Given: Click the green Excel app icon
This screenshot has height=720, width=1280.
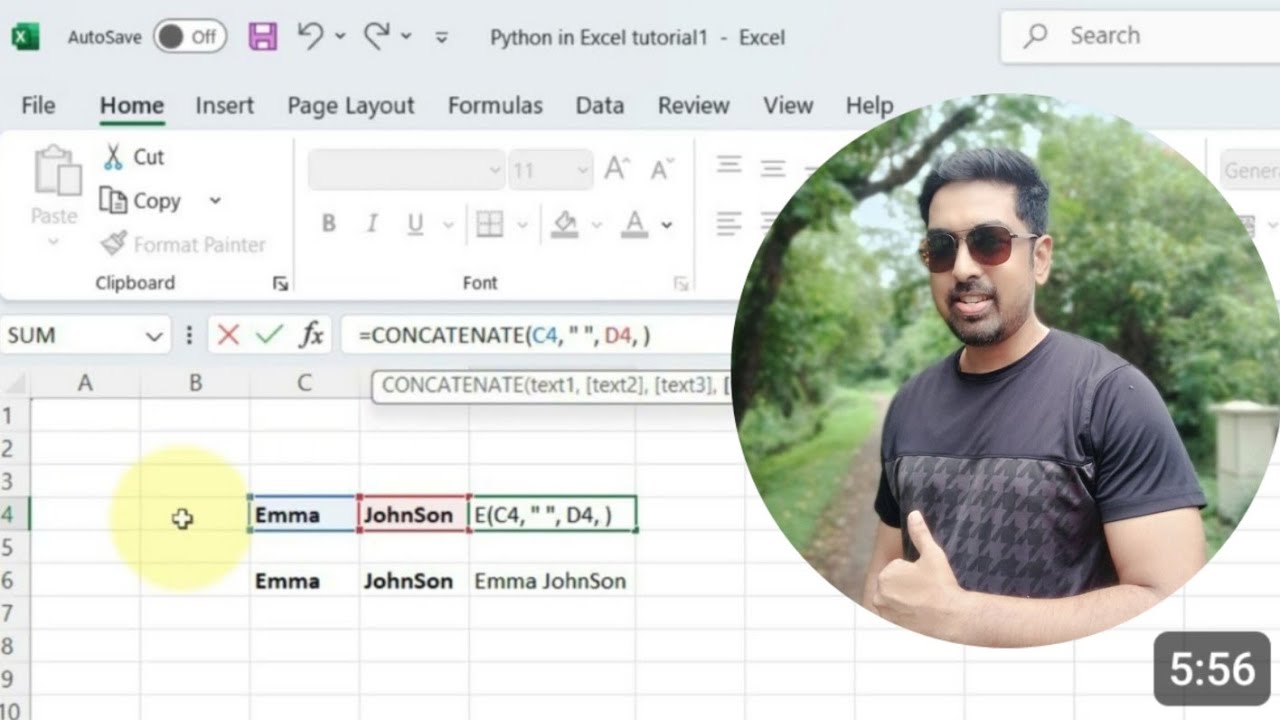Looking at the screenshot, I should (25, 38).
